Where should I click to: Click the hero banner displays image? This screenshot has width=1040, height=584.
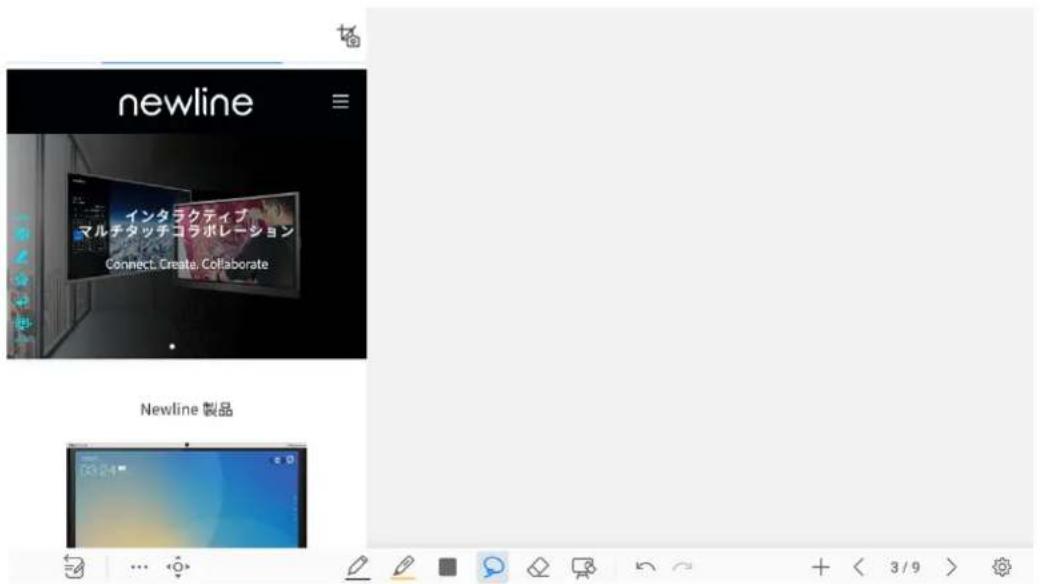(186, 246)
